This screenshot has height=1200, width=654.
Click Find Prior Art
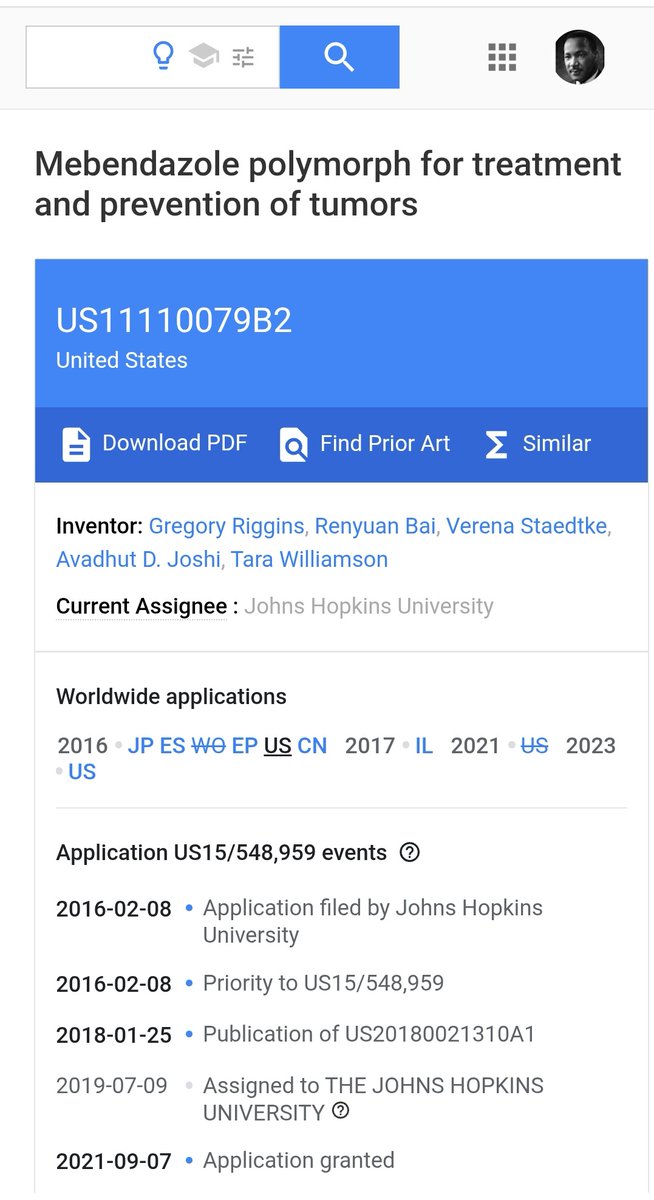pyautogui.click(x=364, y=444)
